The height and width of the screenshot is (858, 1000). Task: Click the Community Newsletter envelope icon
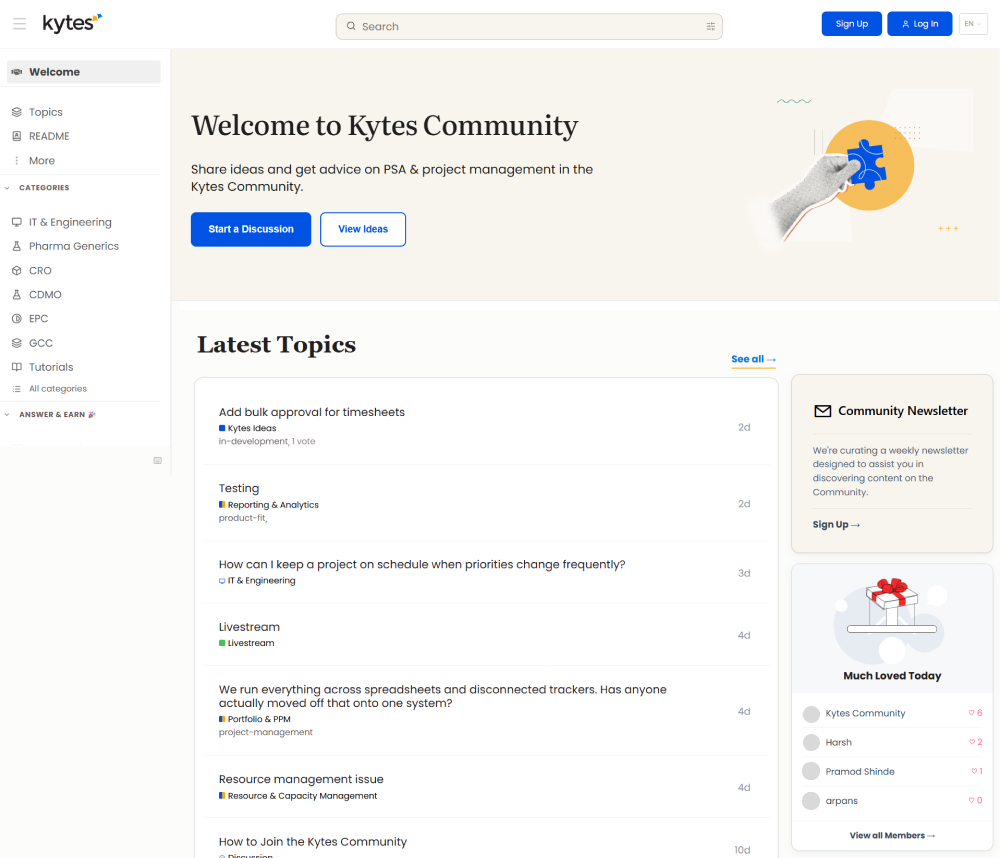(823, 411)
